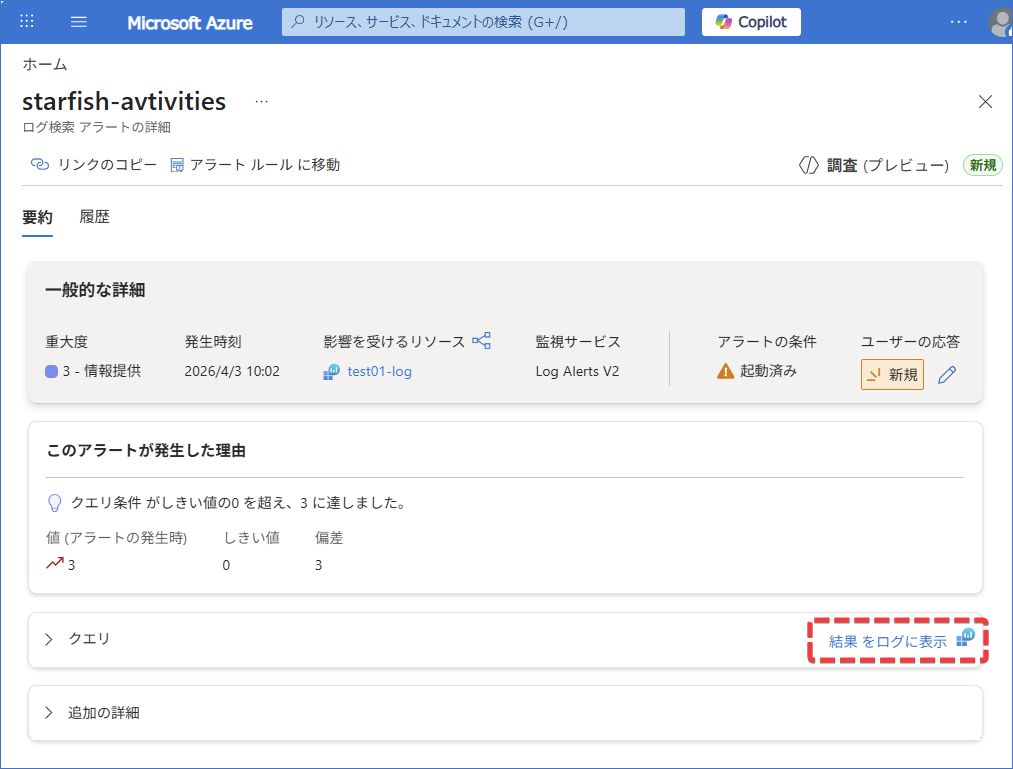Click the affected resources share icon
This screenshot has height=769, width=1013.
coord(482,341)
